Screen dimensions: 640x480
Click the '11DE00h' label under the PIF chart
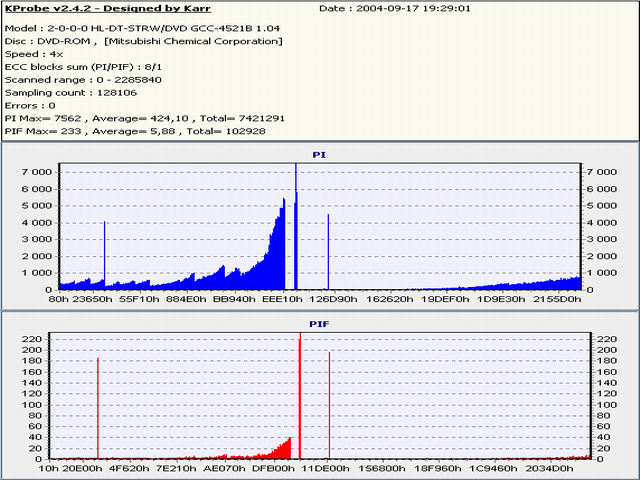(325, 468)
